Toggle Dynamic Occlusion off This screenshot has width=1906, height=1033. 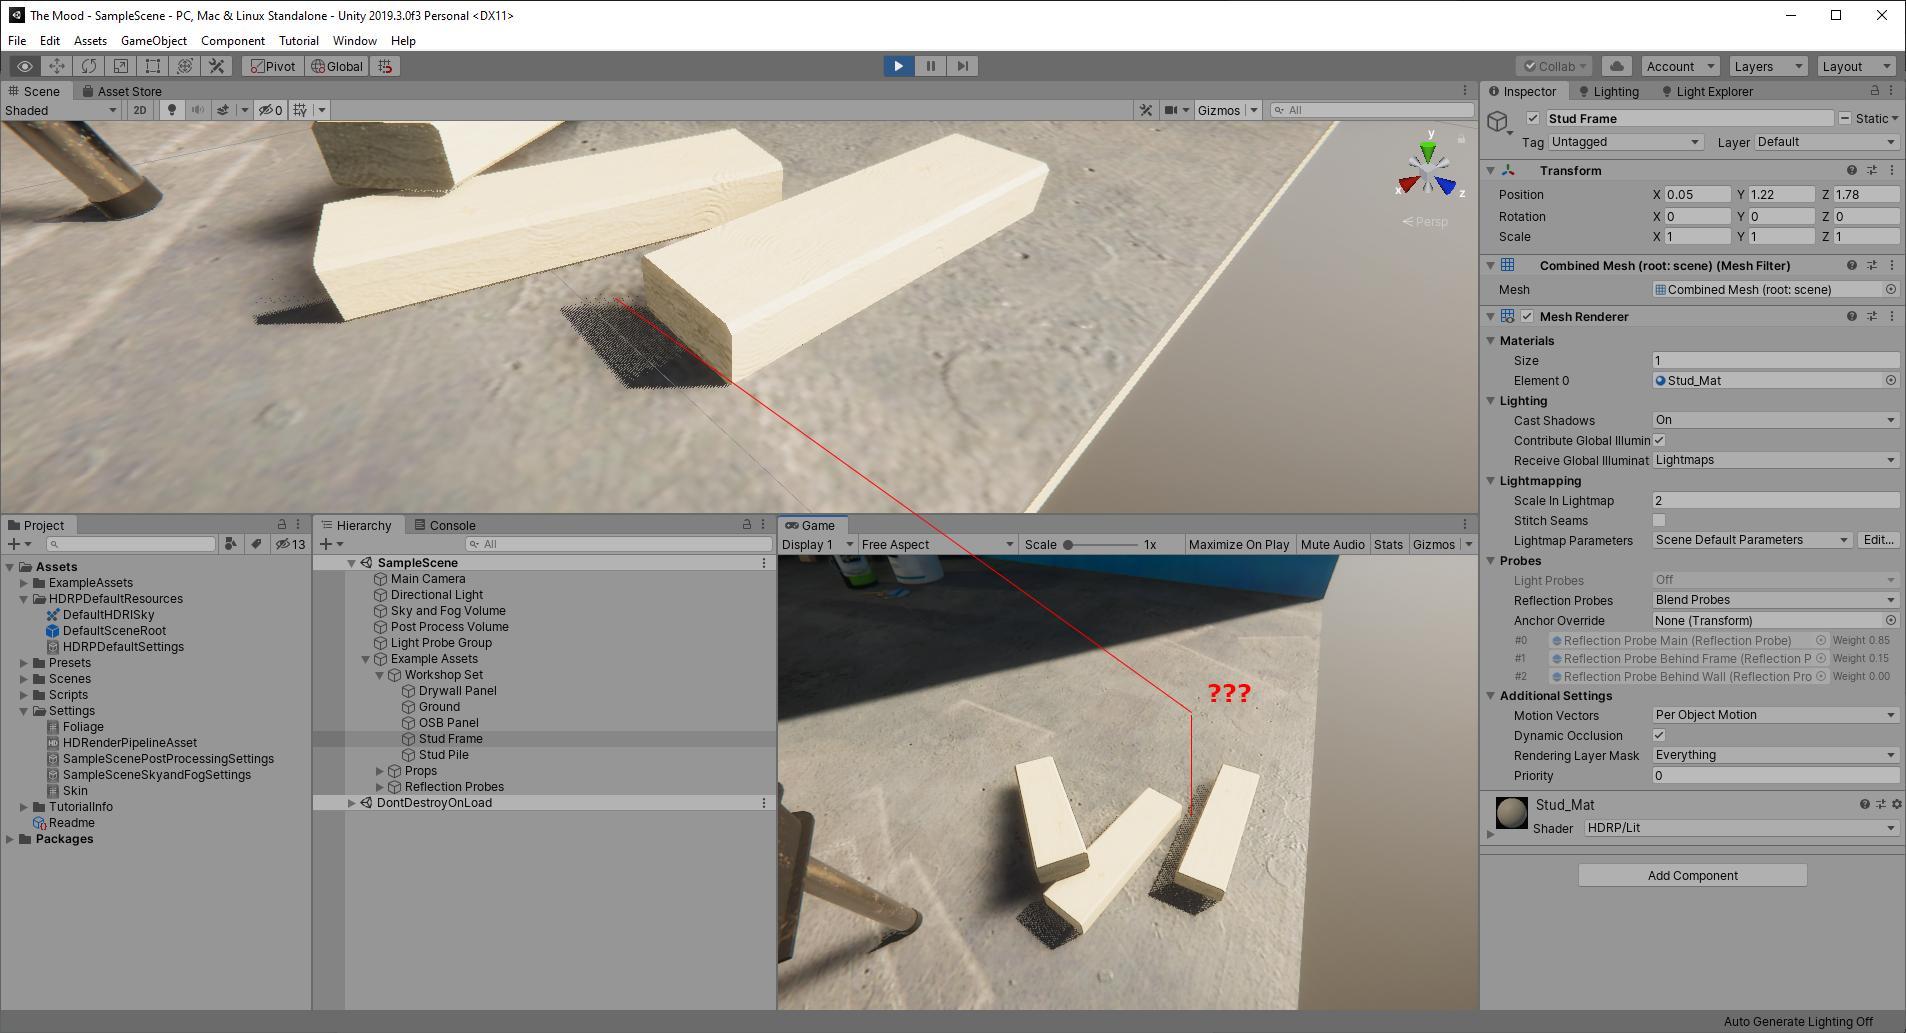point(1658,735)
